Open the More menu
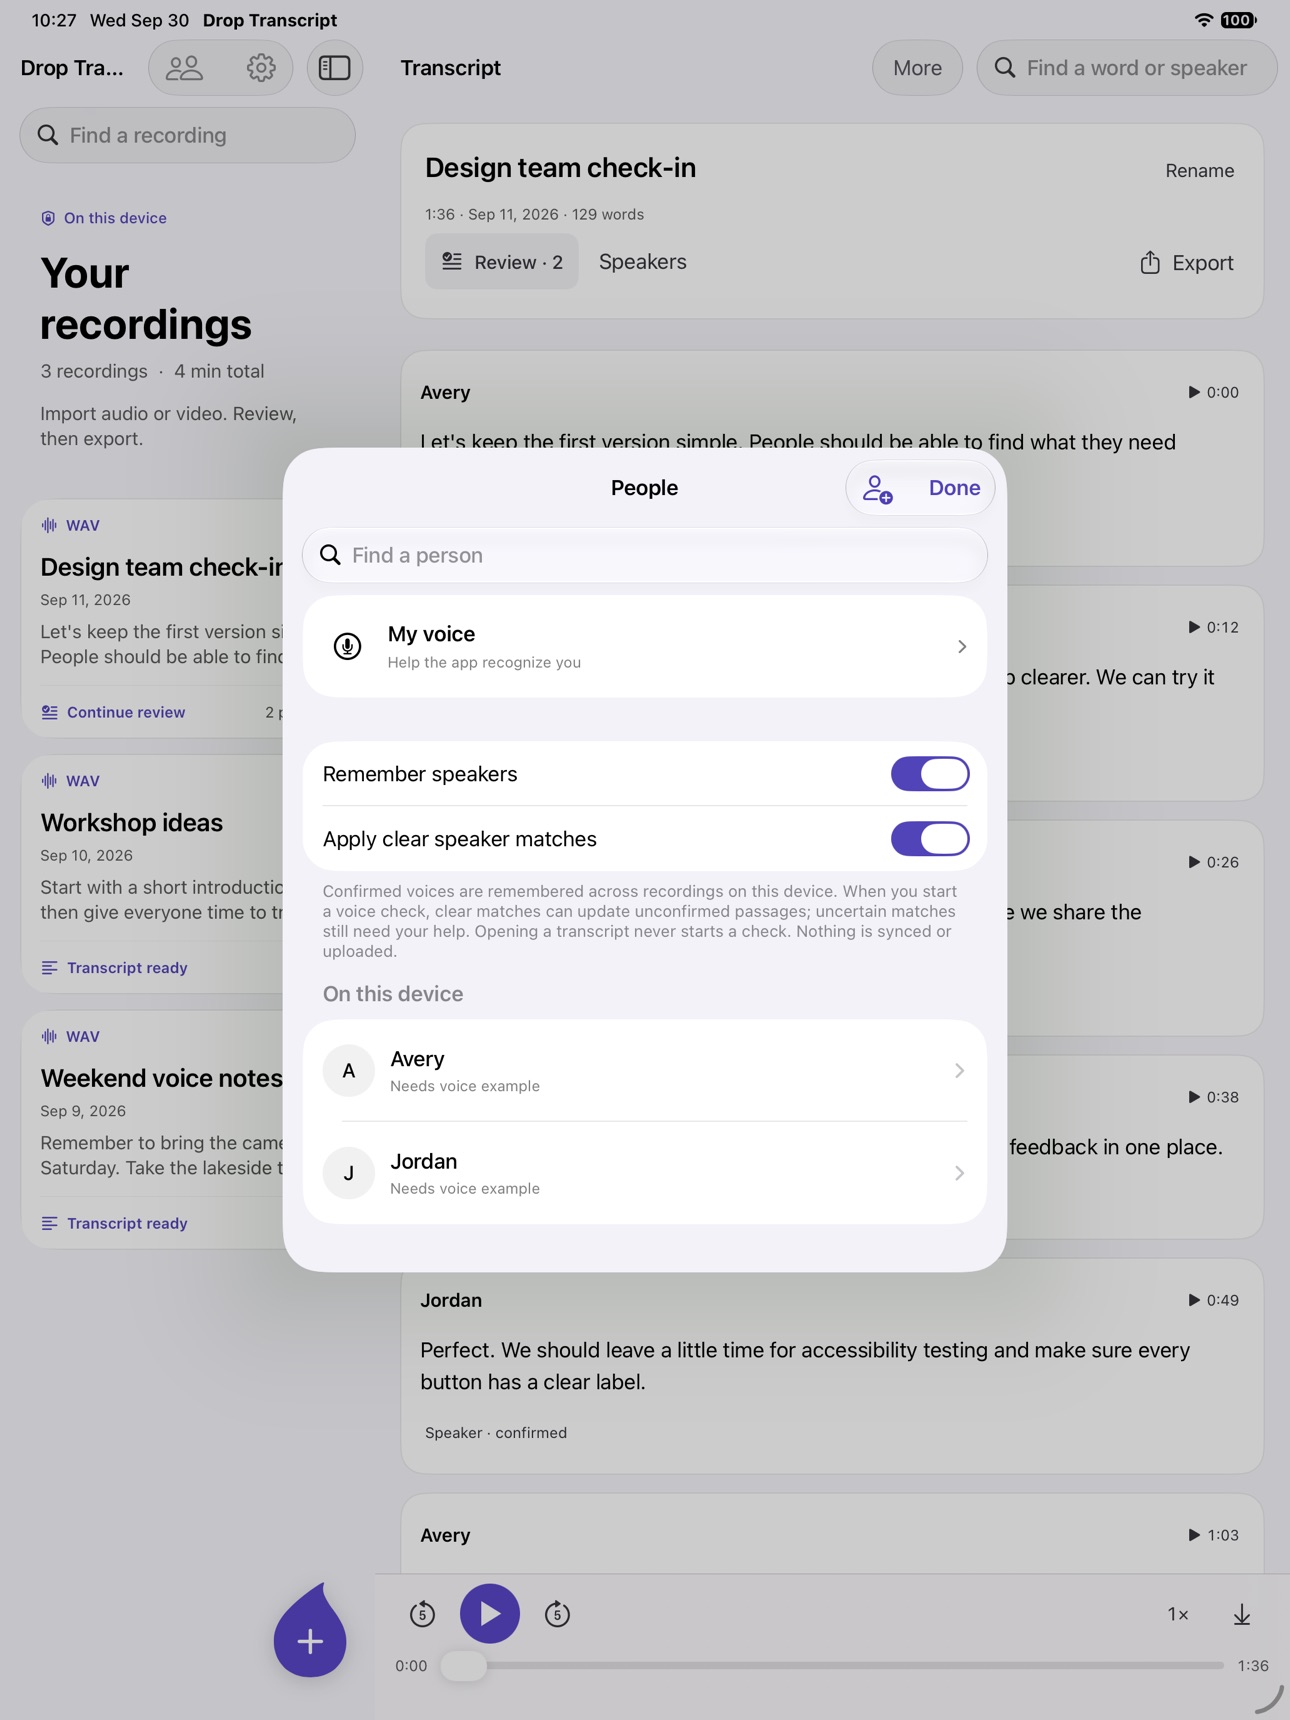 917,68
